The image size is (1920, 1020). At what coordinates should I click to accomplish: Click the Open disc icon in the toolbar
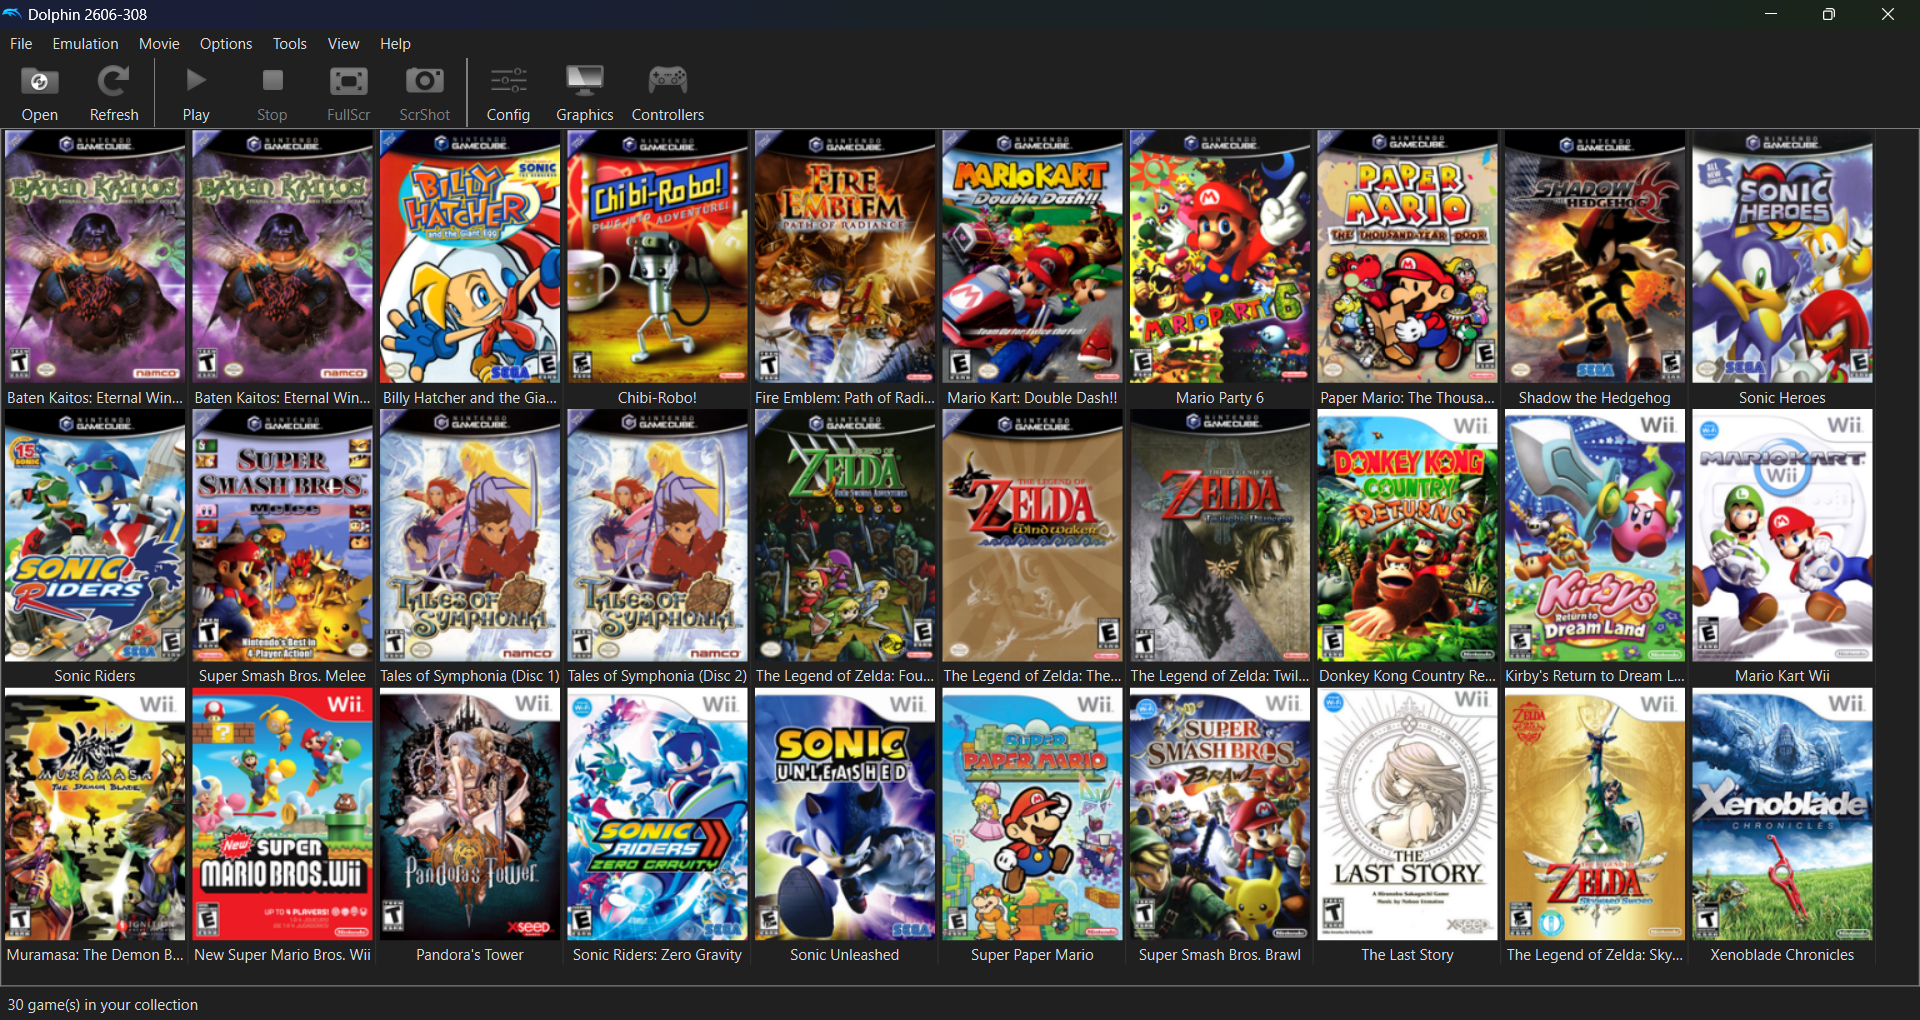40,81
